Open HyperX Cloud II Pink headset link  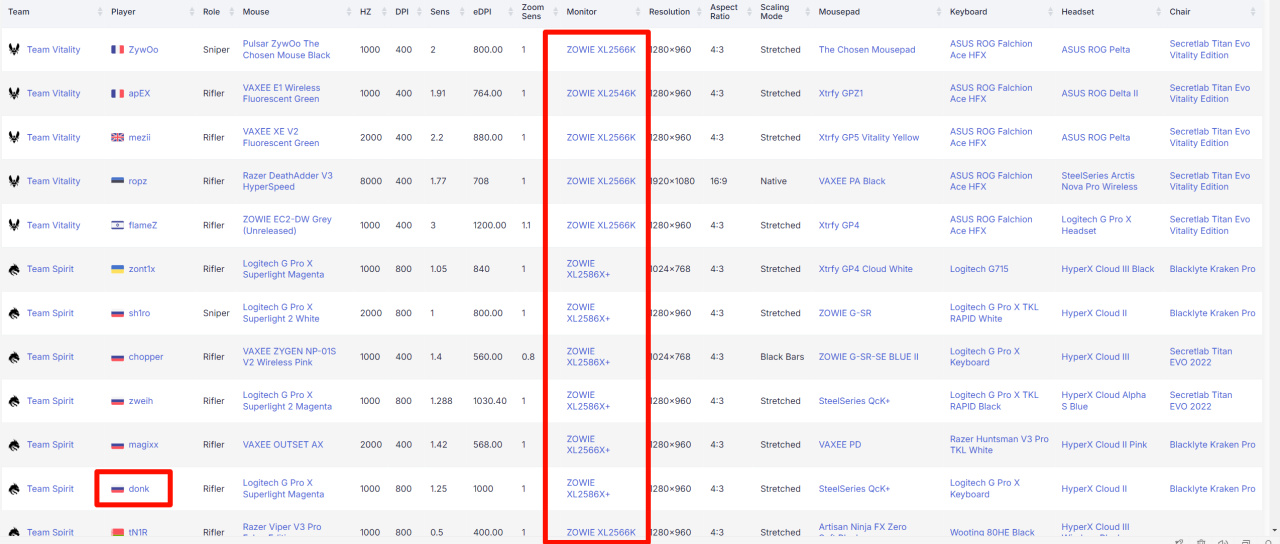(x=1104, y=445)
